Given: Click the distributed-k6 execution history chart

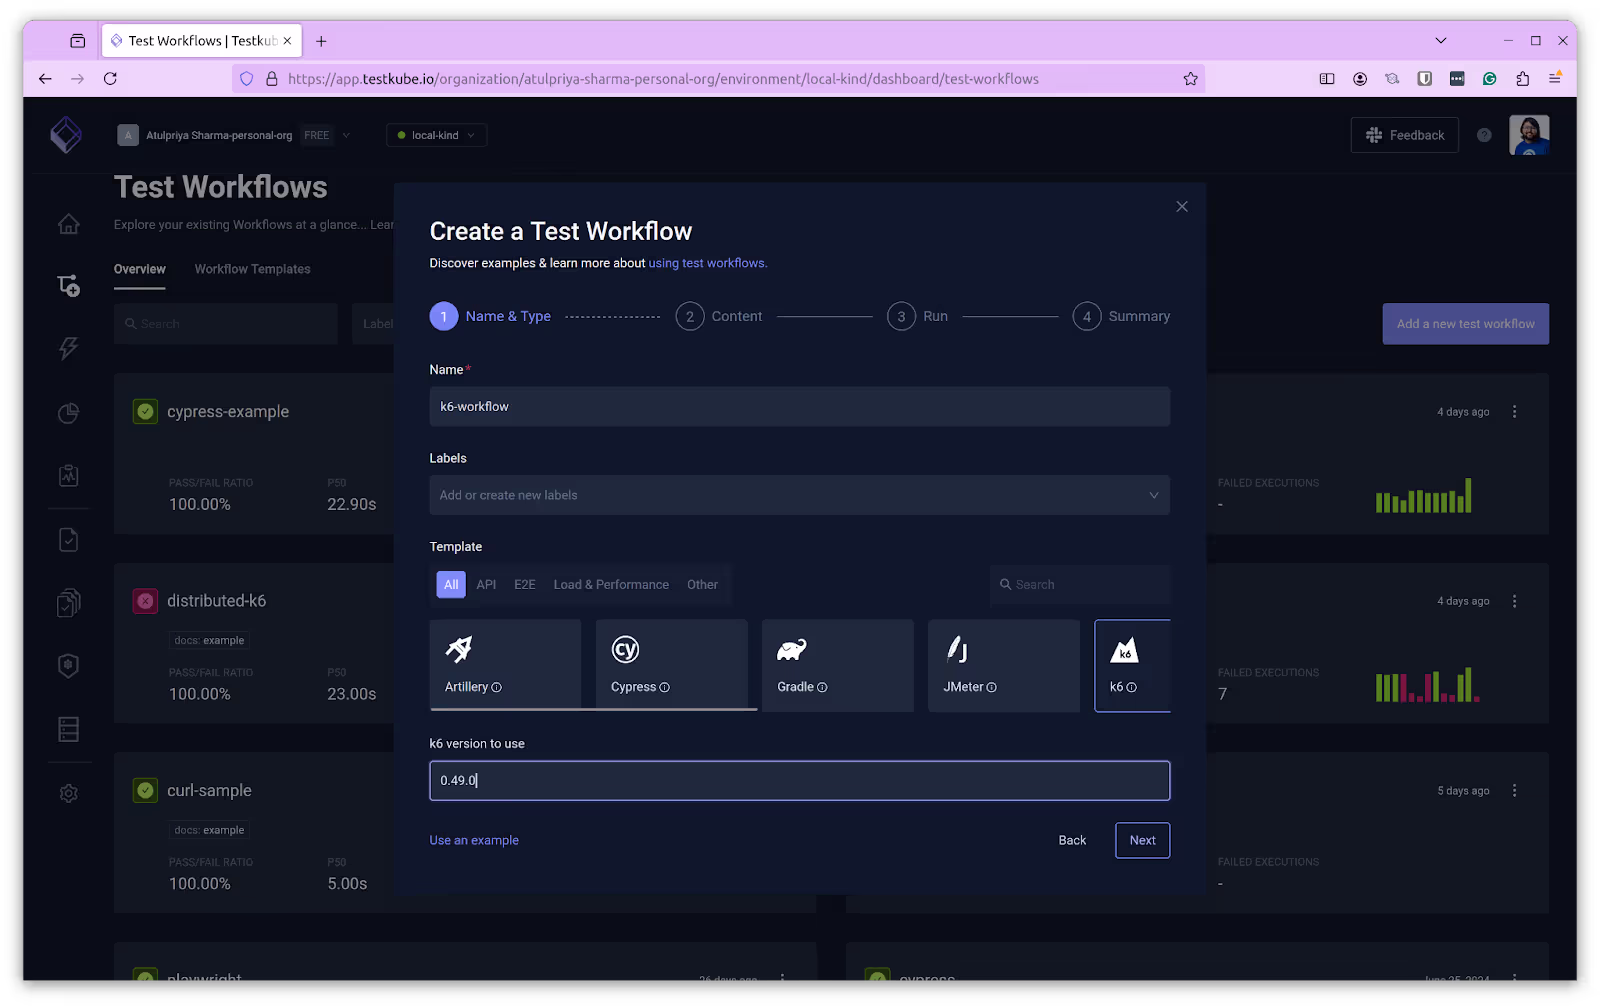Looking at the screenshot, I should 1427,685.
